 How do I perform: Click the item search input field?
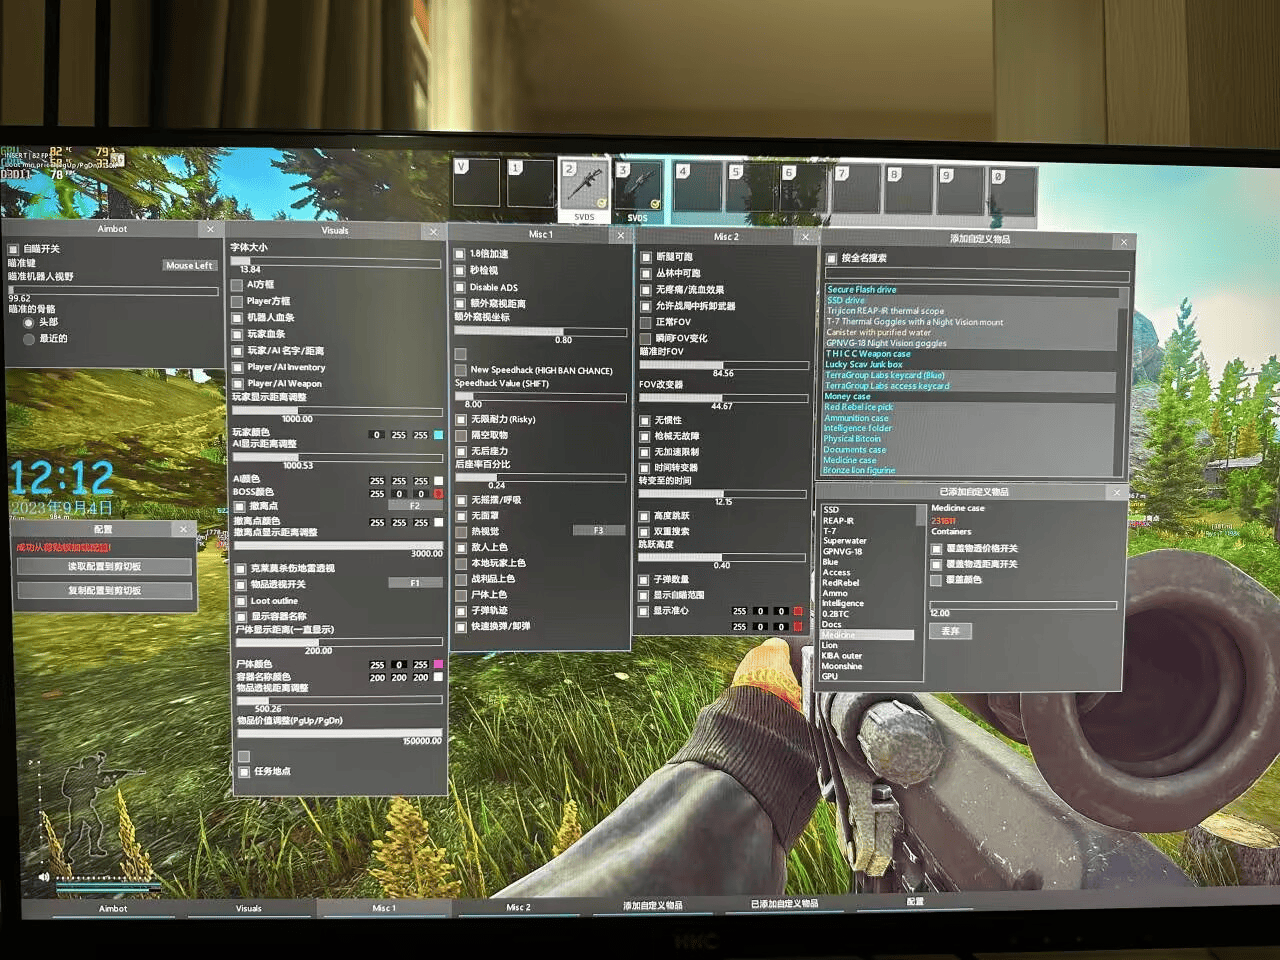coord(977,276)
